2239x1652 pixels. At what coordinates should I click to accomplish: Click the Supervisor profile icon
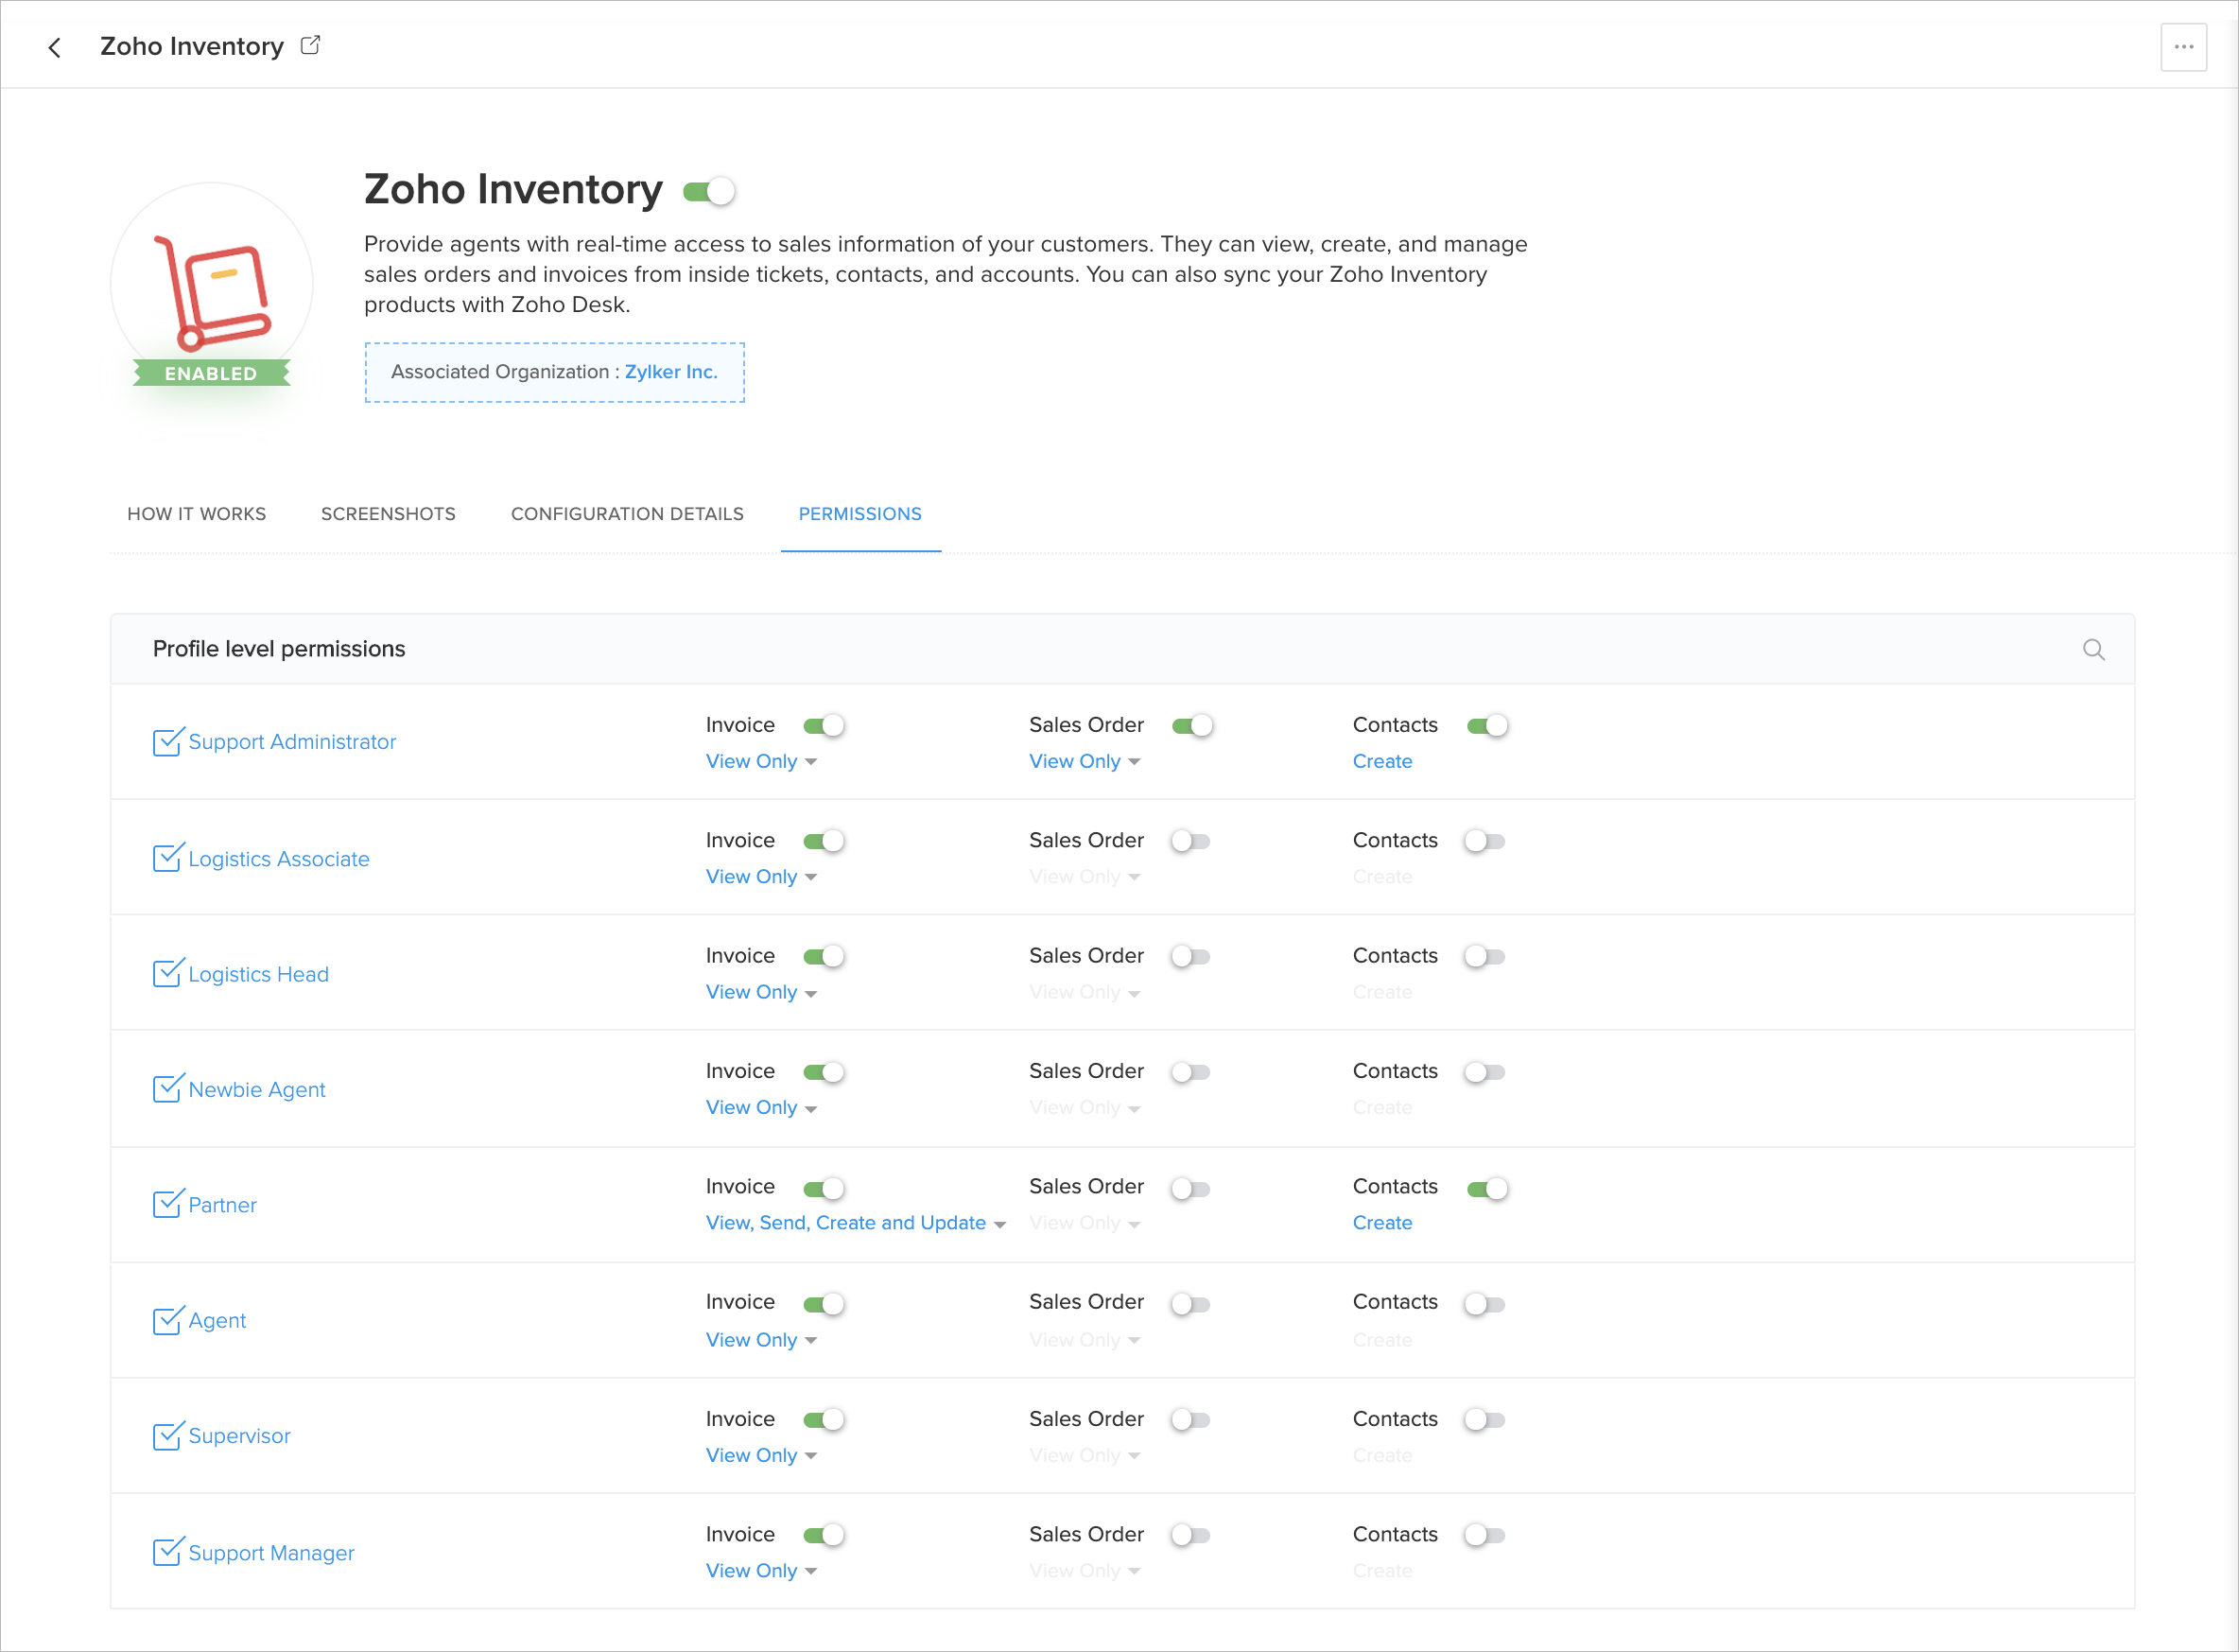coord(167,1436)
